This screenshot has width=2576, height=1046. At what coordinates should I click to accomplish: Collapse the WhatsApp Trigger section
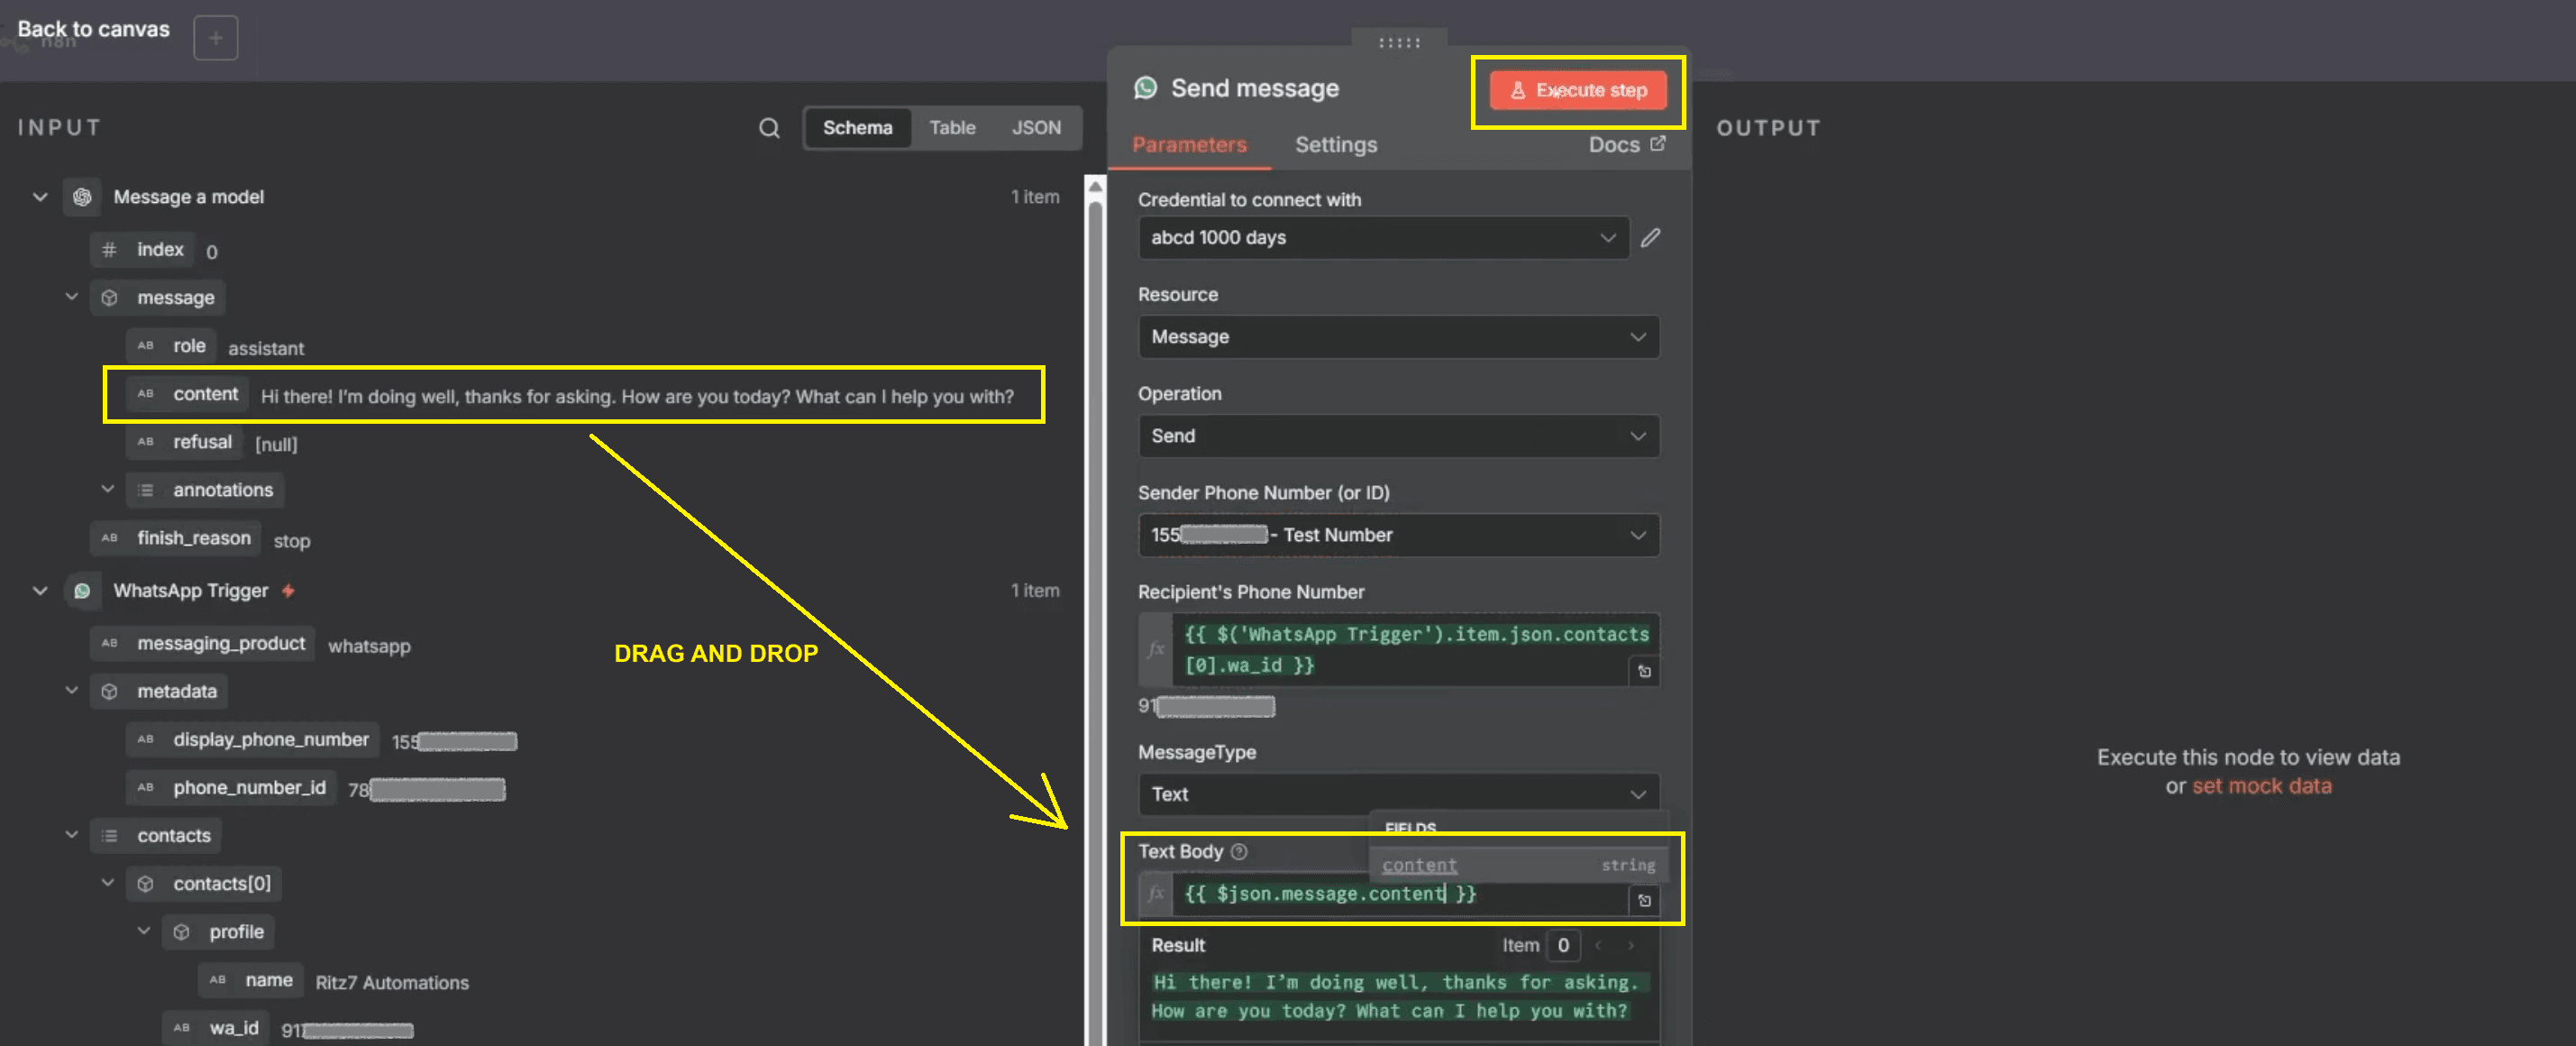tap(40, 591)
